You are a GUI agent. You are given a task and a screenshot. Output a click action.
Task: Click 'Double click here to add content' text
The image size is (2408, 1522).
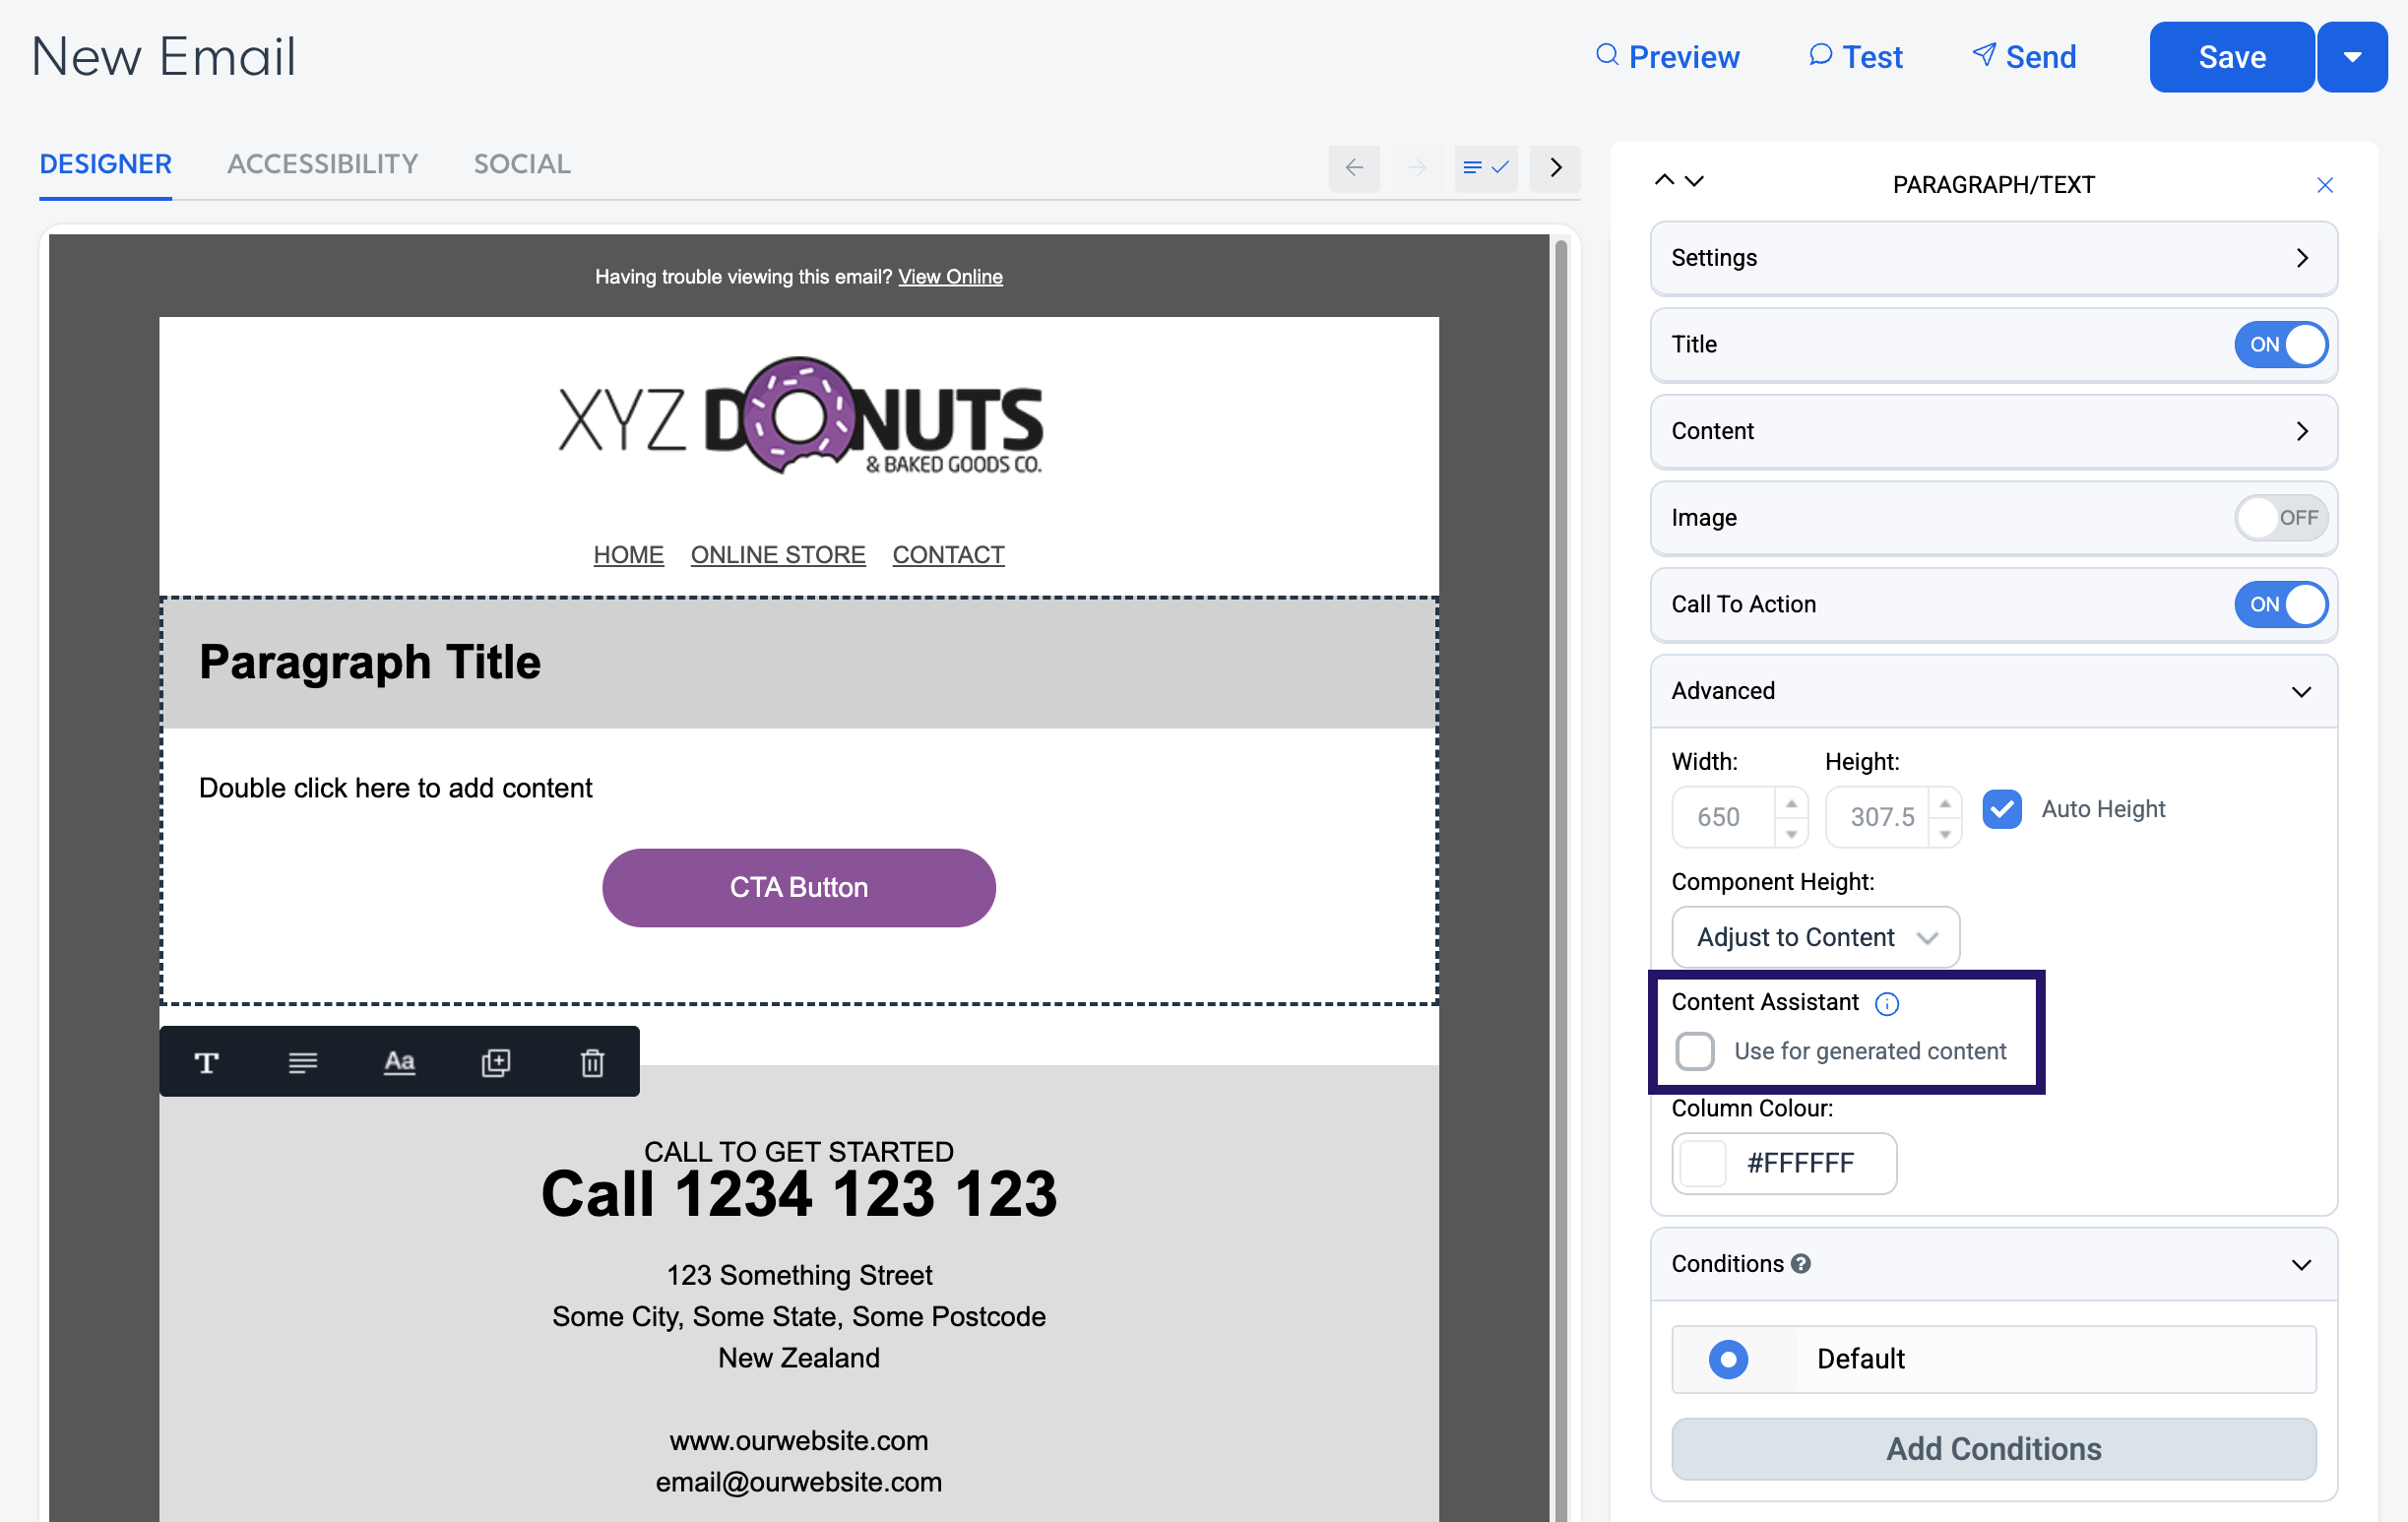(x=395, y=789)
